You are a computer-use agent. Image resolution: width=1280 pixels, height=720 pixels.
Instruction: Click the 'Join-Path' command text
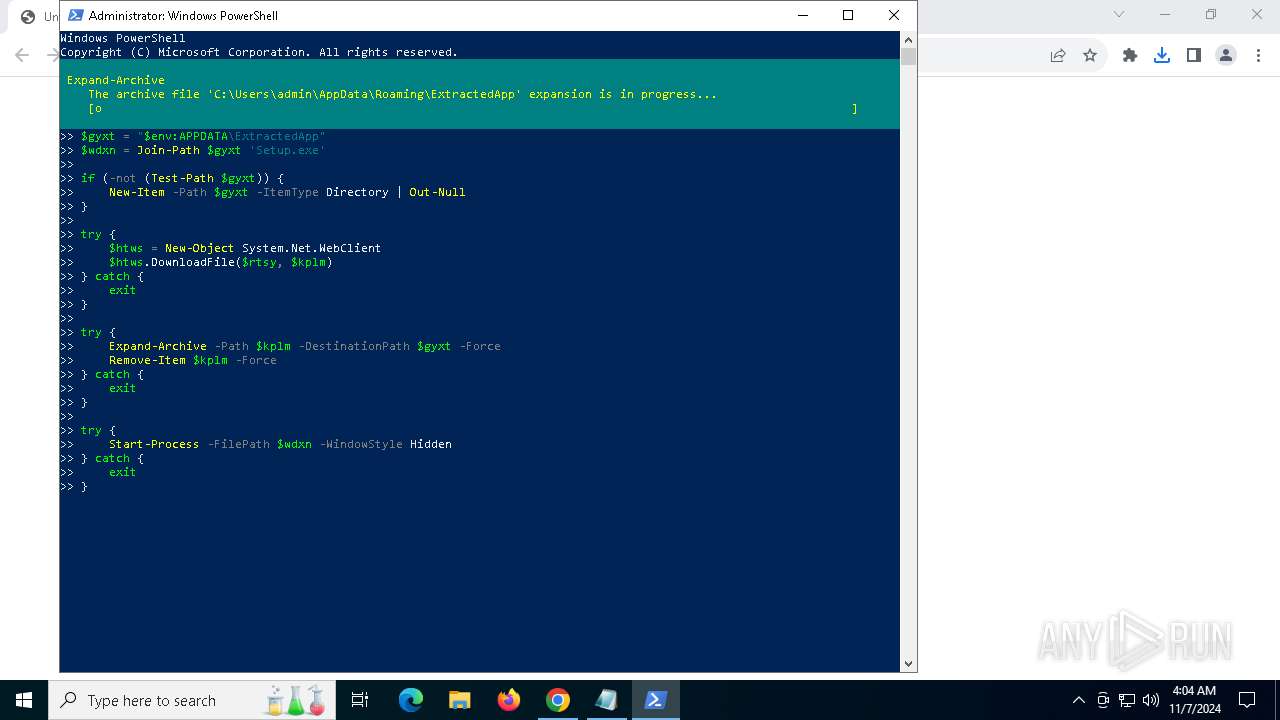pyautogui.click(x=168, y=150)
